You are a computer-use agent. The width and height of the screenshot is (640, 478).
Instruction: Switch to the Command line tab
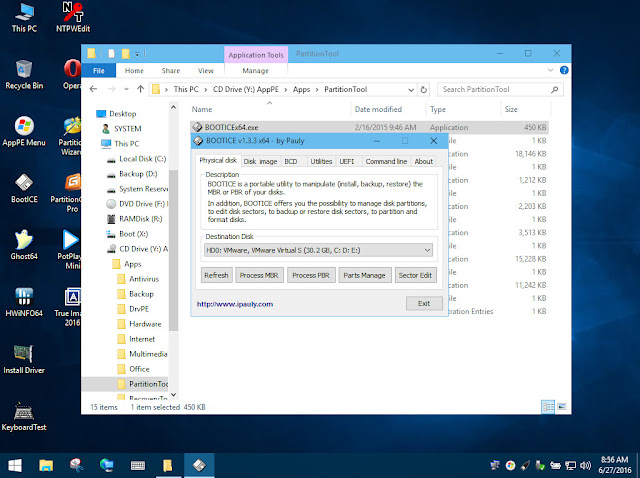tap(386, 162)
